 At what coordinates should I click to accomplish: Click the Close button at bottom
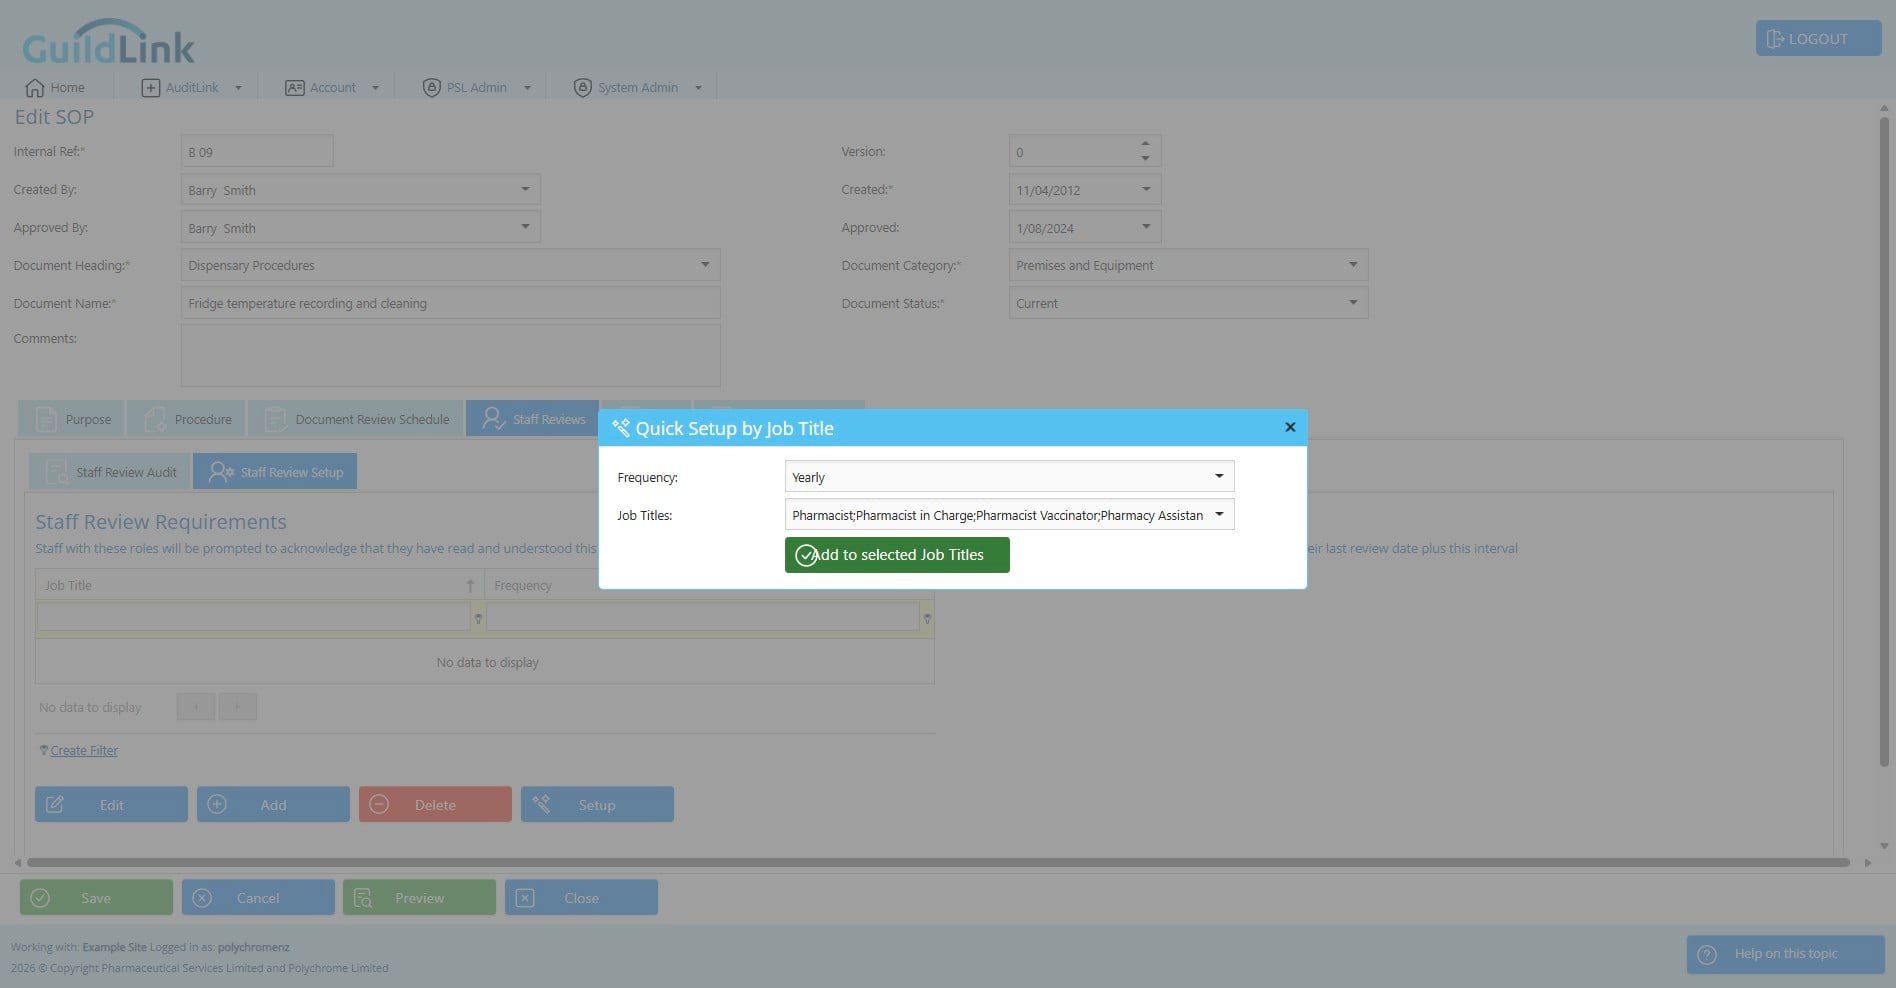[x=581, y=898]
